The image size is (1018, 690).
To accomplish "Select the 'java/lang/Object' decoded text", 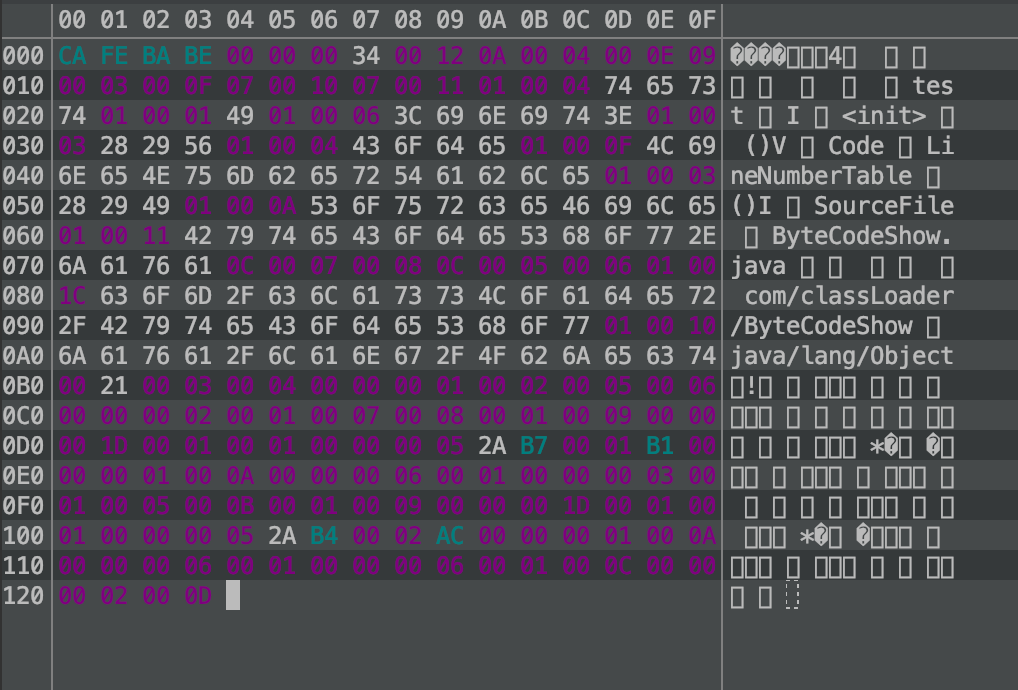I will pyautogui.click(x=842, y=355).
